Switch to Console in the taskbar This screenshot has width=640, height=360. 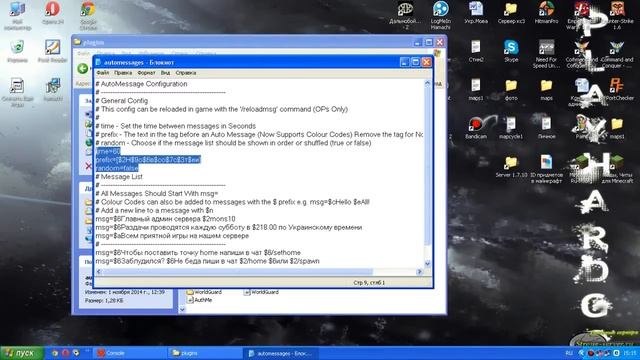tap(131, 353)
